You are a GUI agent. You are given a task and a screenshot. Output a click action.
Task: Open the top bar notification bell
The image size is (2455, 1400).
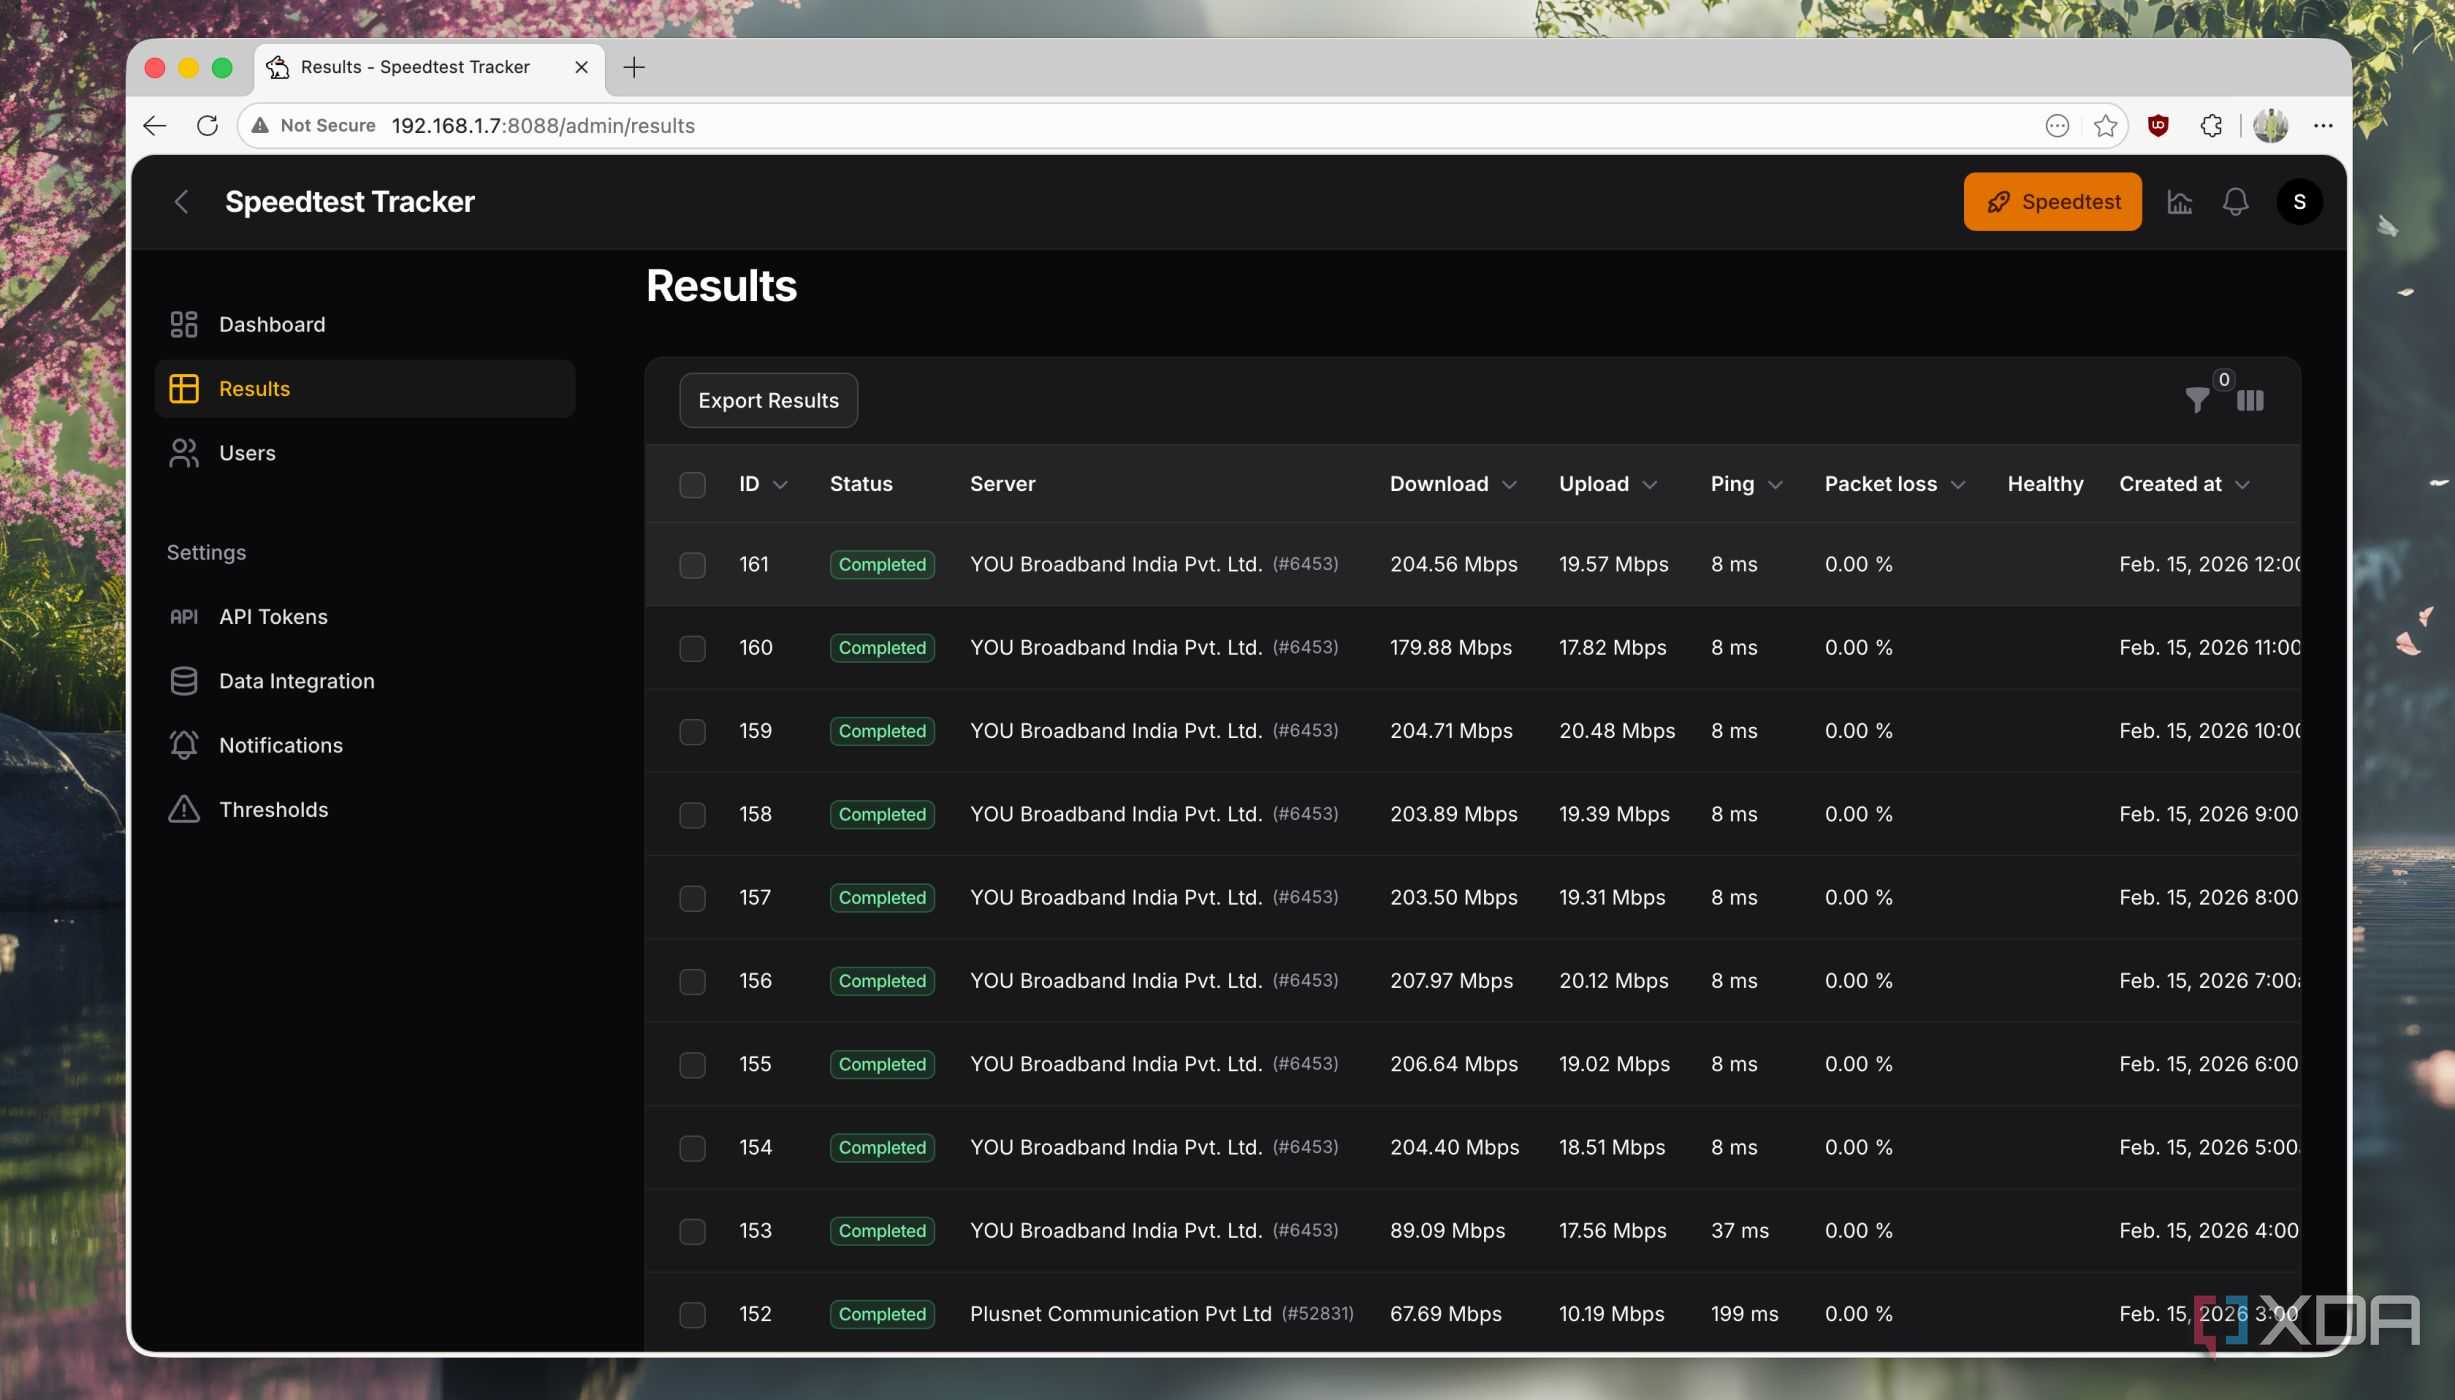tap(2235, 202)
